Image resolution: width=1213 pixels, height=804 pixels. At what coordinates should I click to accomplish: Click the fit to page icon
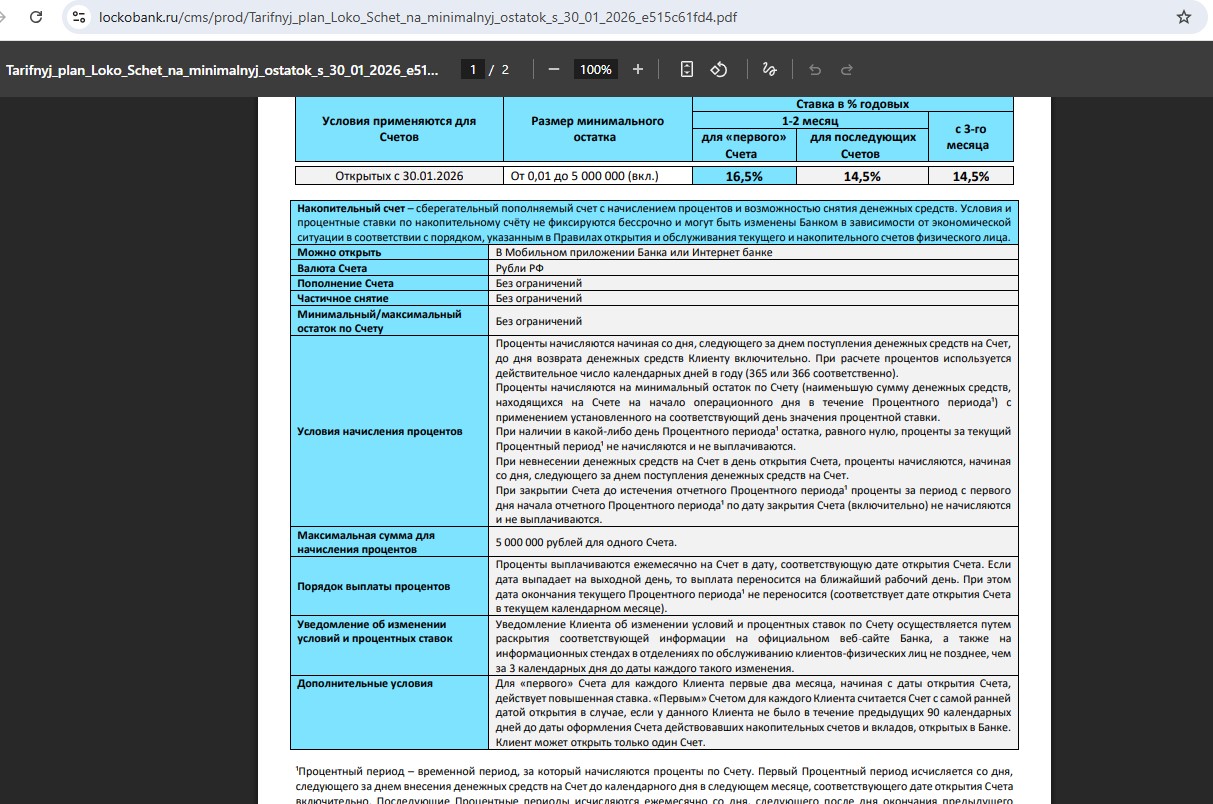pos(687,69)
